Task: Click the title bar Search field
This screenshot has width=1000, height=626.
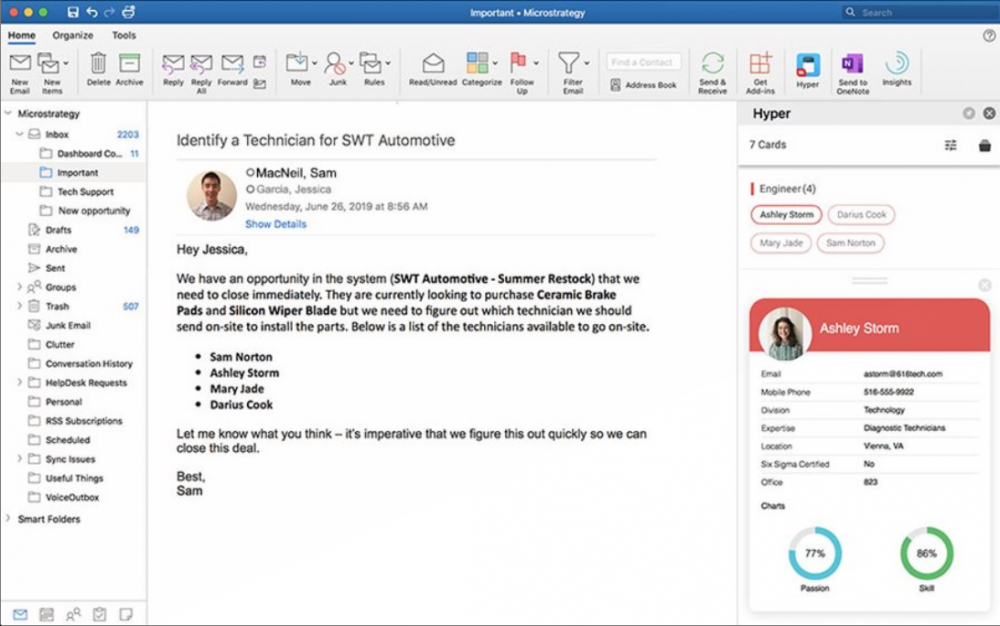Action: pos(918,12)
